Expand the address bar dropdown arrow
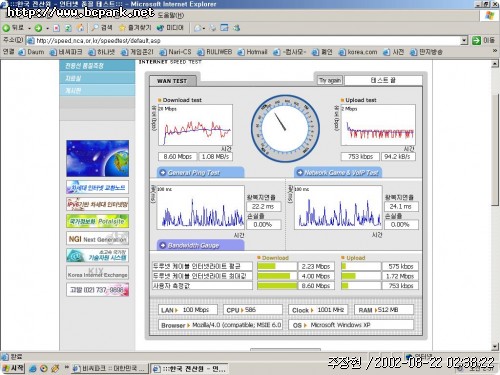The image size is (500, 375). (x=464, y=41)
